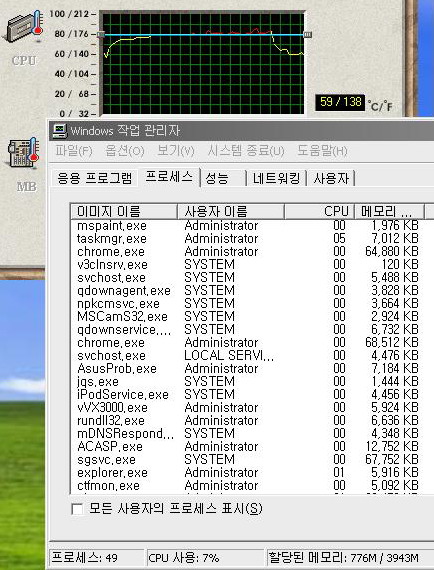Select the 프로세스 tab
Screen dimensions: 434x570
pos(169,177)
